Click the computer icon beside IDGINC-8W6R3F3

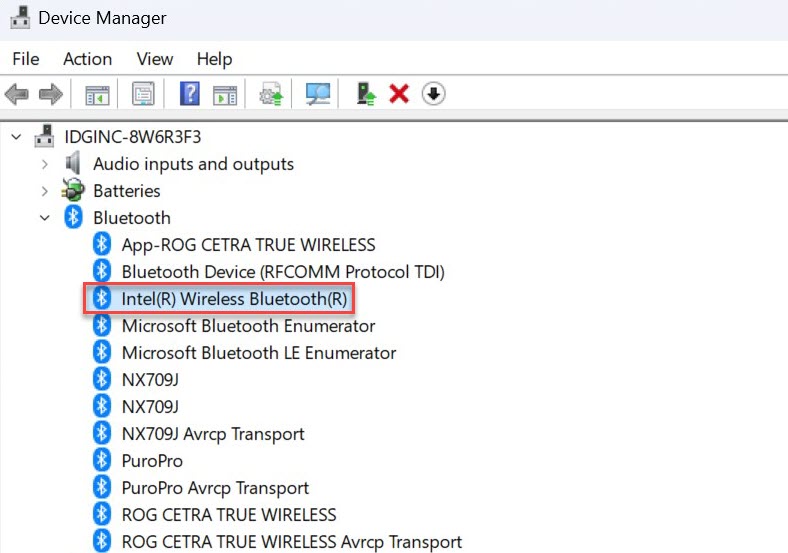tap(44, 136)
